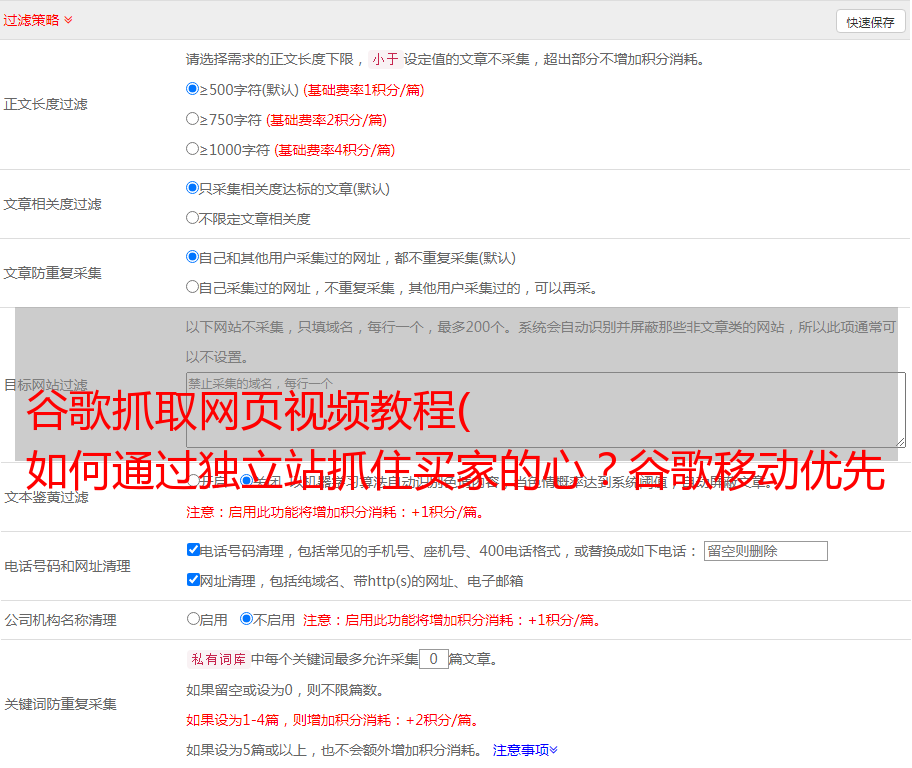Screen dimensions: 912x768
Task: Select the ≥500字符 default length option
Action: [193, 88]
